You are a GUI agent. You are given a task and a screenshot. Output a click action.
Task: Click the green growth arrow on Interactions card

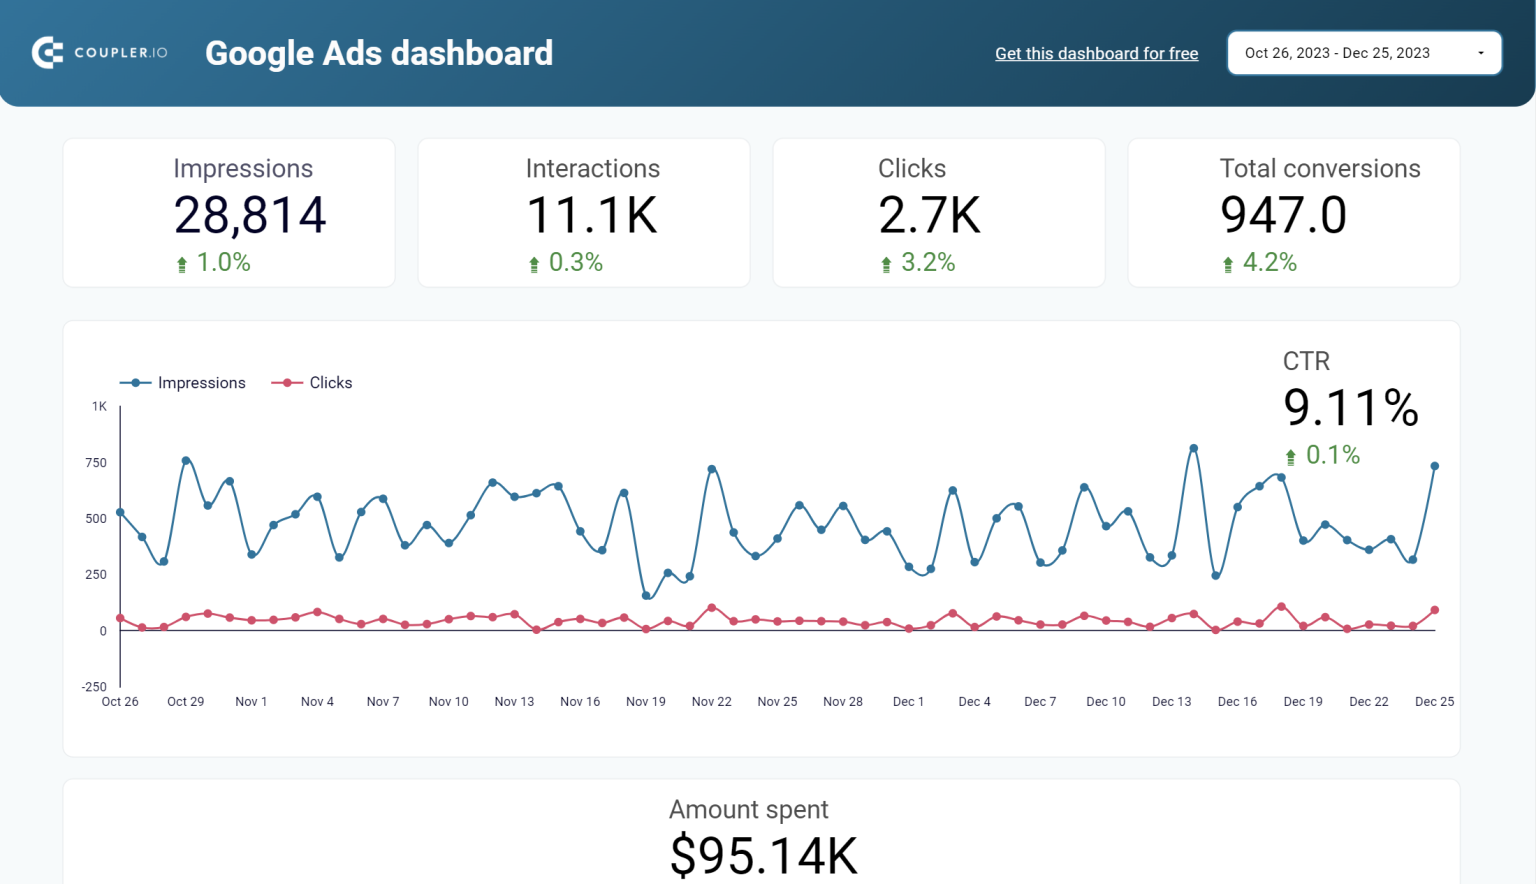click(533, 263)
